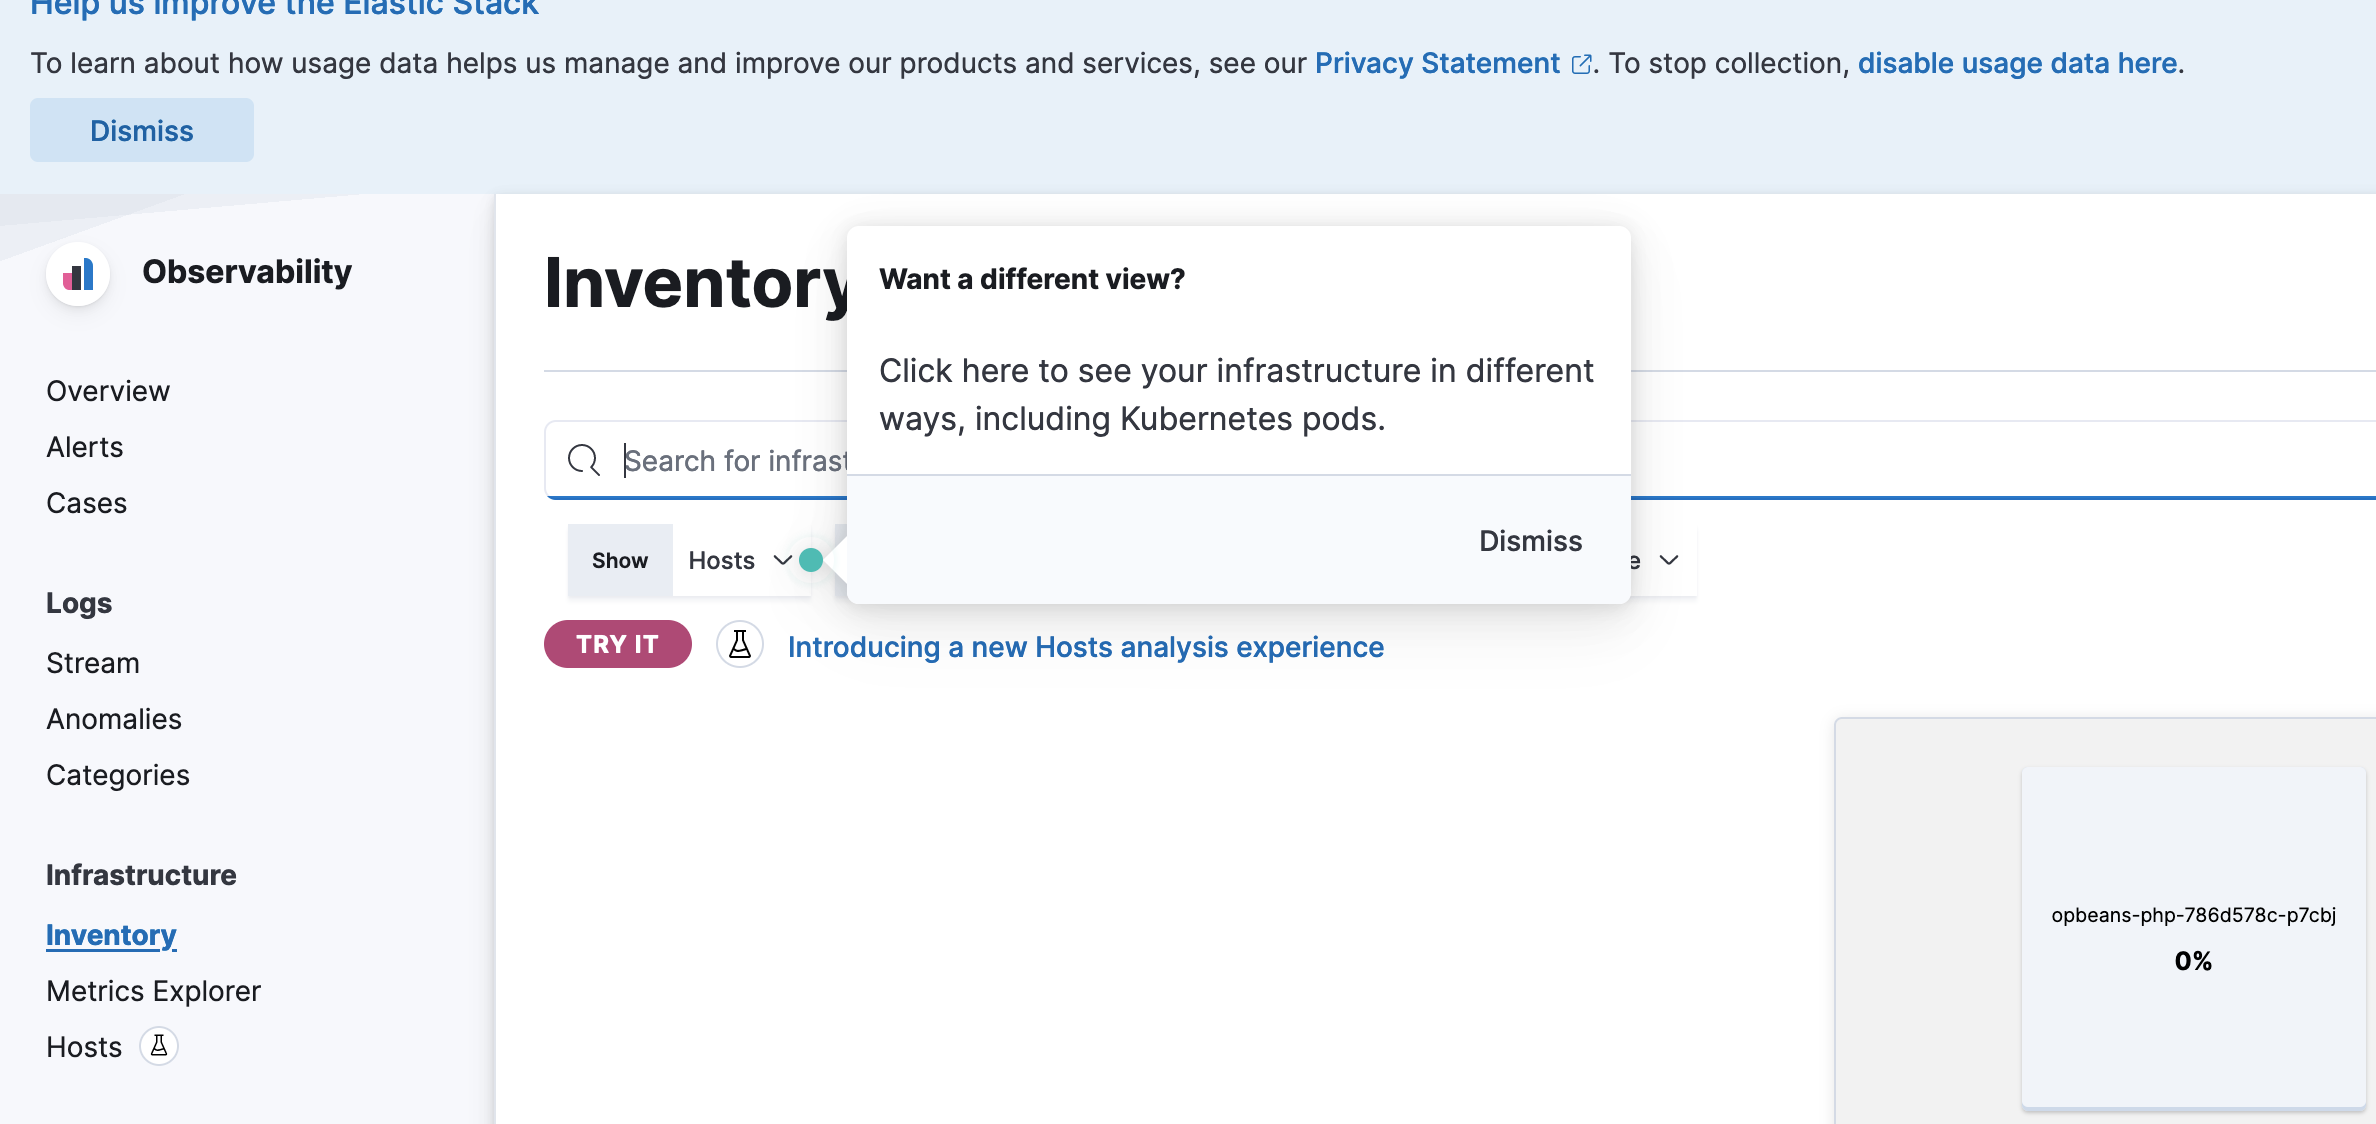The height and width of the screenshot is (1124, 2376).
Task: Click the beaker icon next to Hosts analysis link
Action: click(740, 645)
